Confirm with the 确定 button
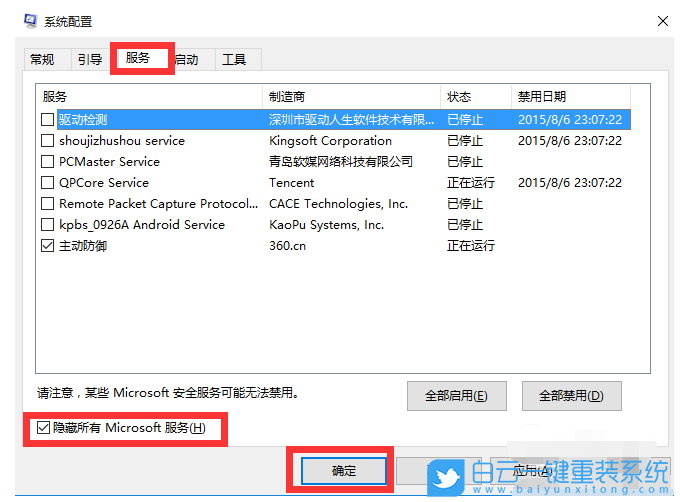The image size is (680, 502). tap(343, 471)
